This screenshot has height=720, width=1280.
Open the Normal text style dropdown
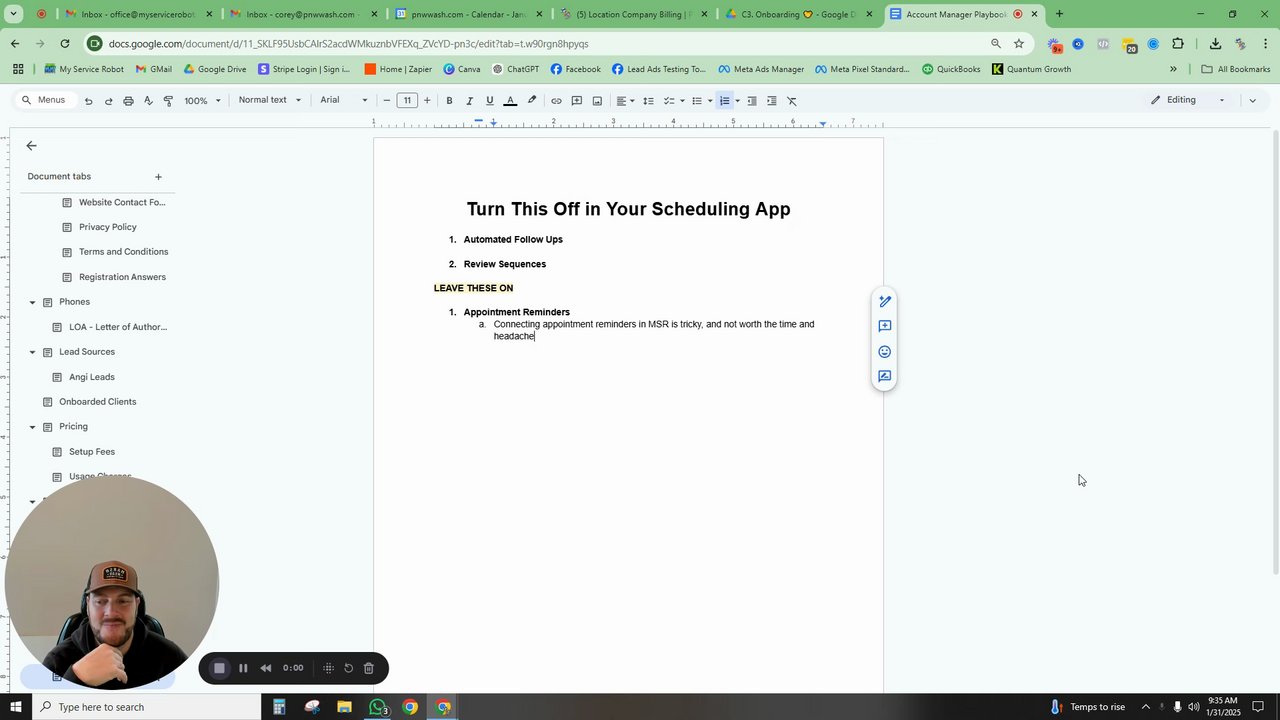(x=269, y=101)
